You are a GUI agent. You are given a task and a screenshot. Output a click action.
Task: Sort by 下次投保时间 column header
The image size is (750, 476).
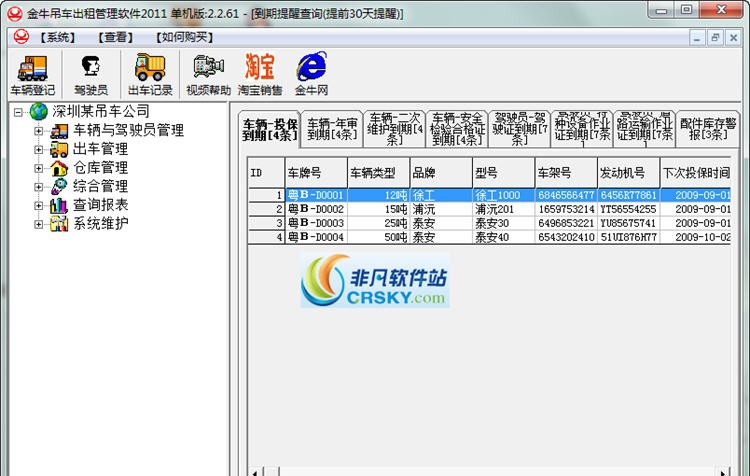[x=695, y=173]
